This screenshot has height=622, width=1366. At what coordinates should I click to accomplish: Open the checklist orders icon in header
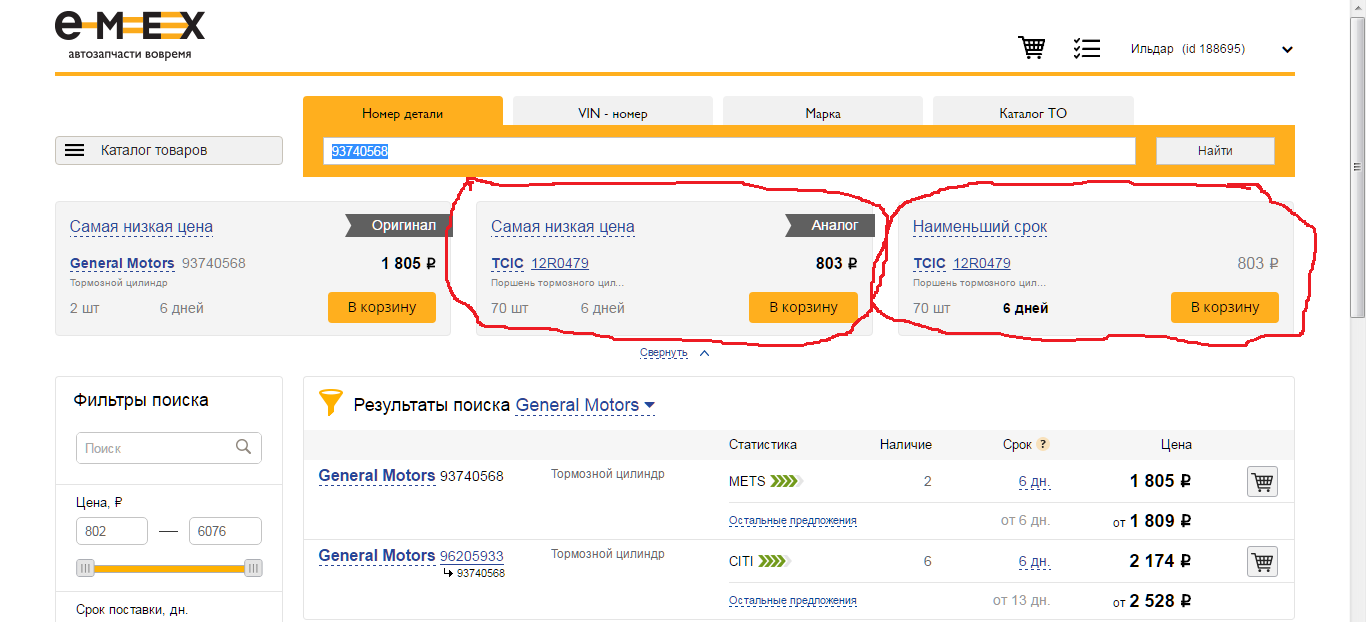point(1086,48)
